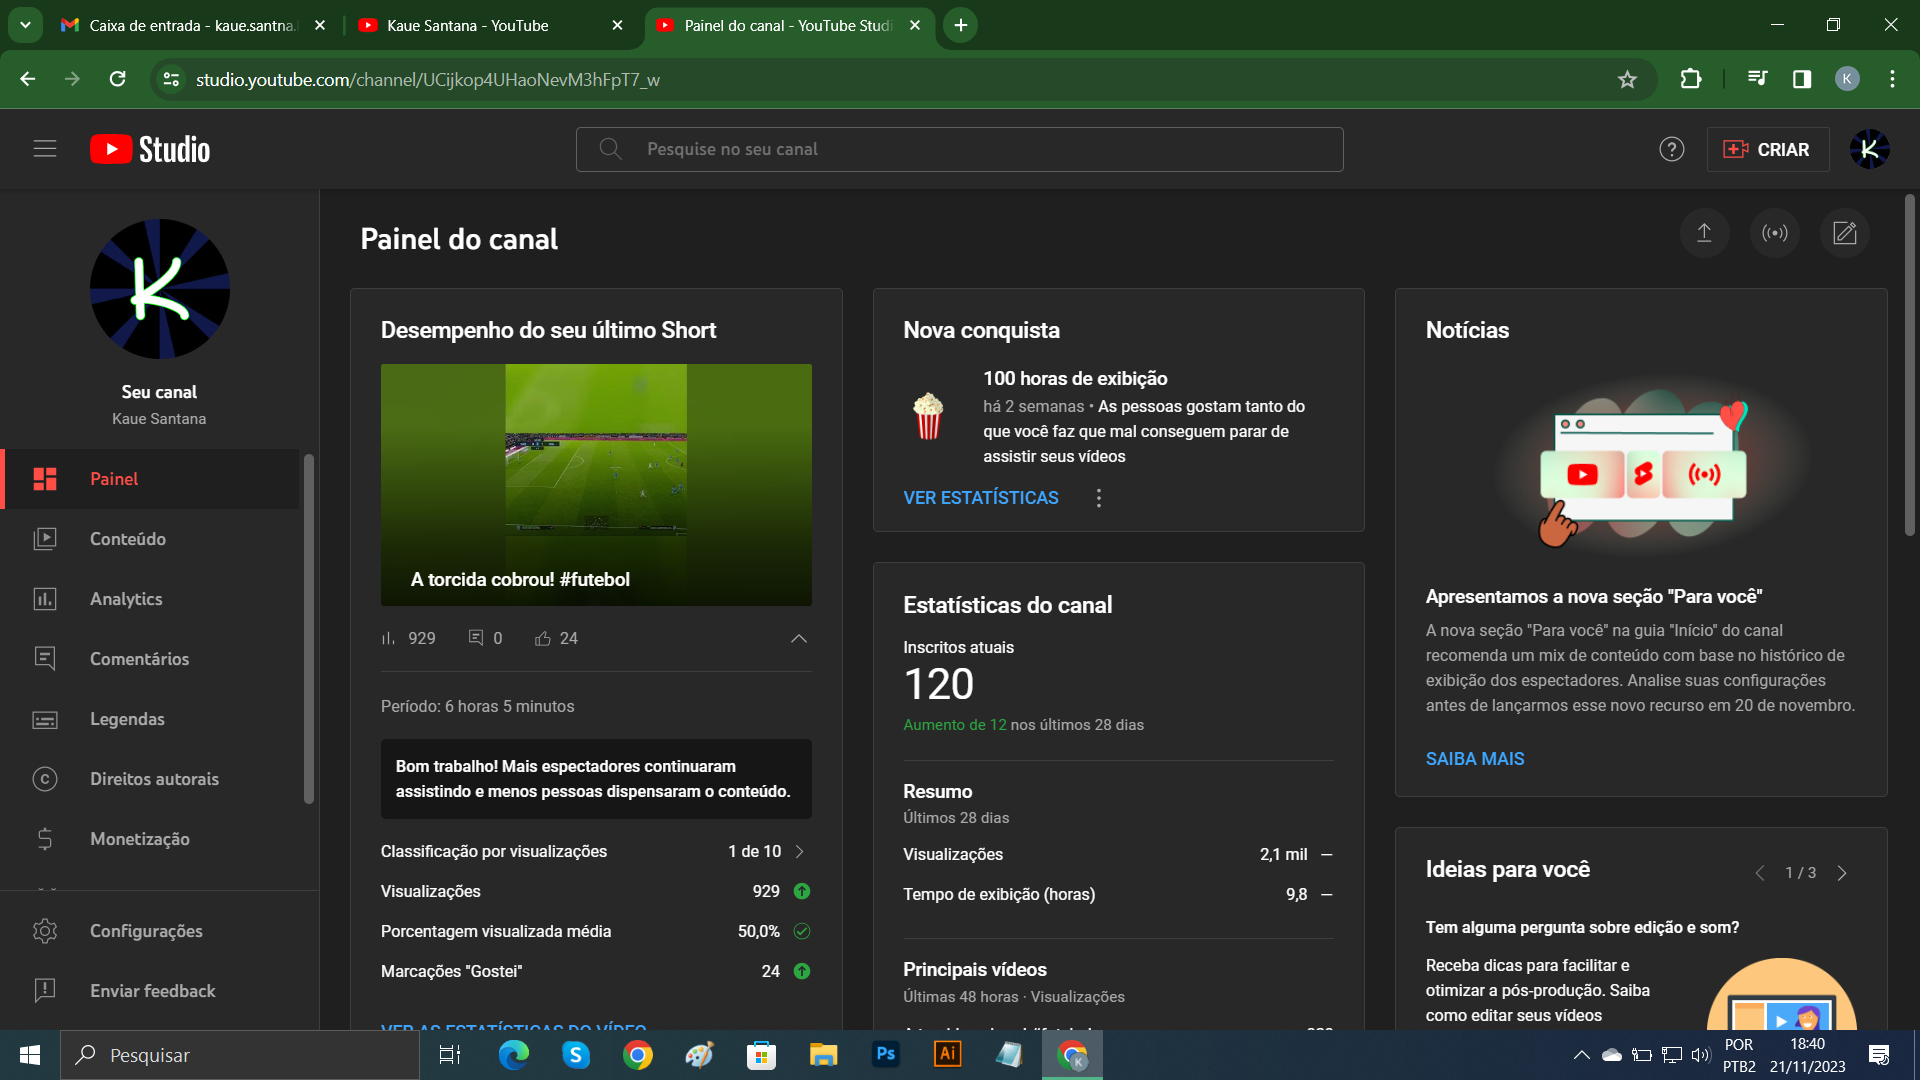Image resolution: width=1920 pixels, height=1080 pixels.
Task: Click Configurações in the sidebar menu
Action: (146, 931)
